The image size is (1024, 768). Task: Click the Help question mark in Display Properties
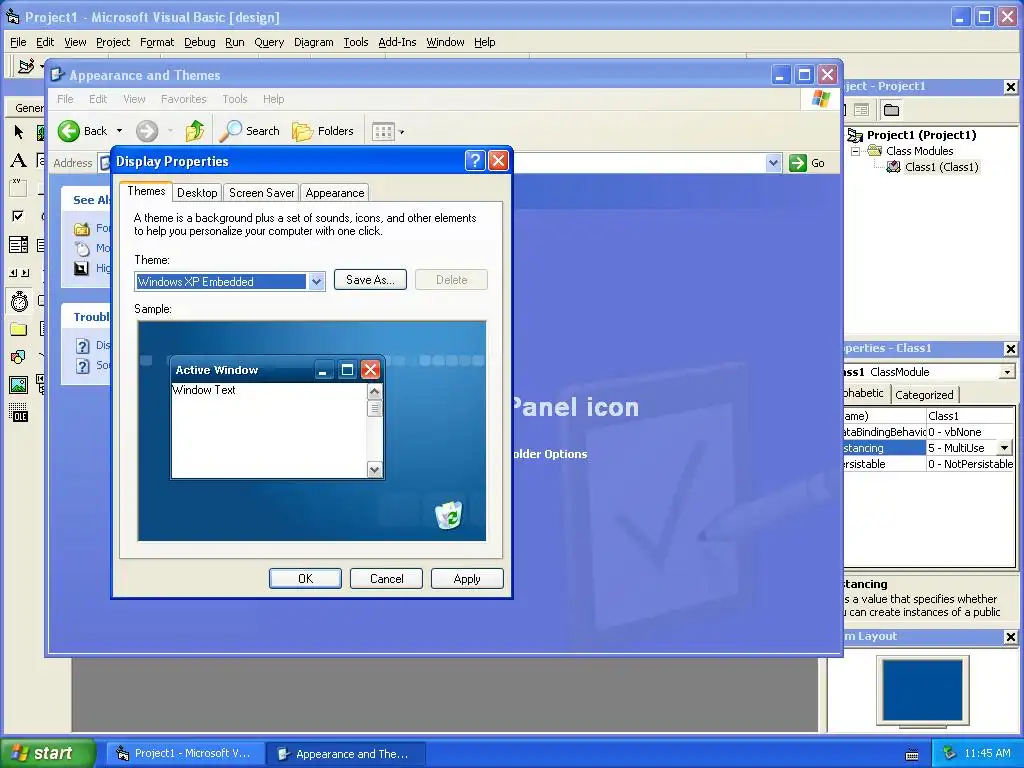coord(475,161)
